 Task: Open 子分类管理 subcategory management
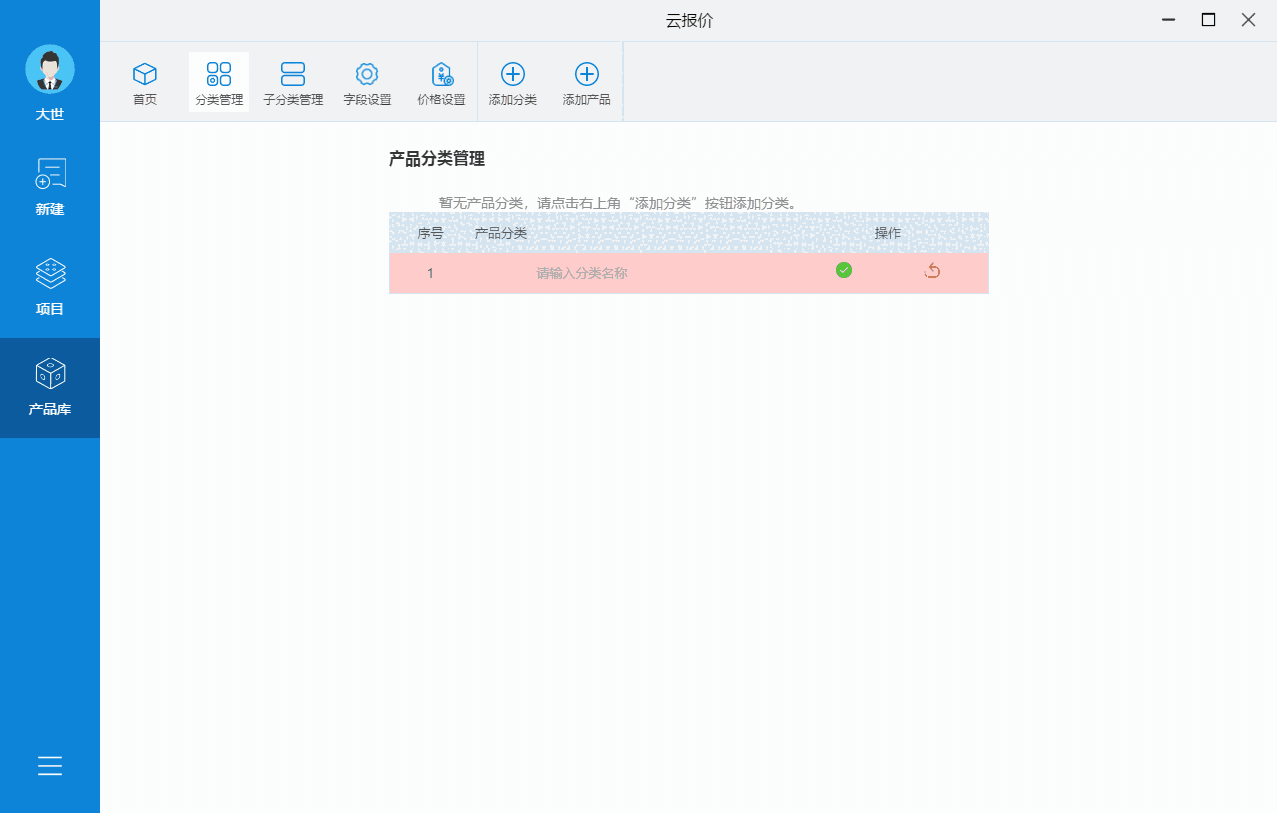coord(293,80)
